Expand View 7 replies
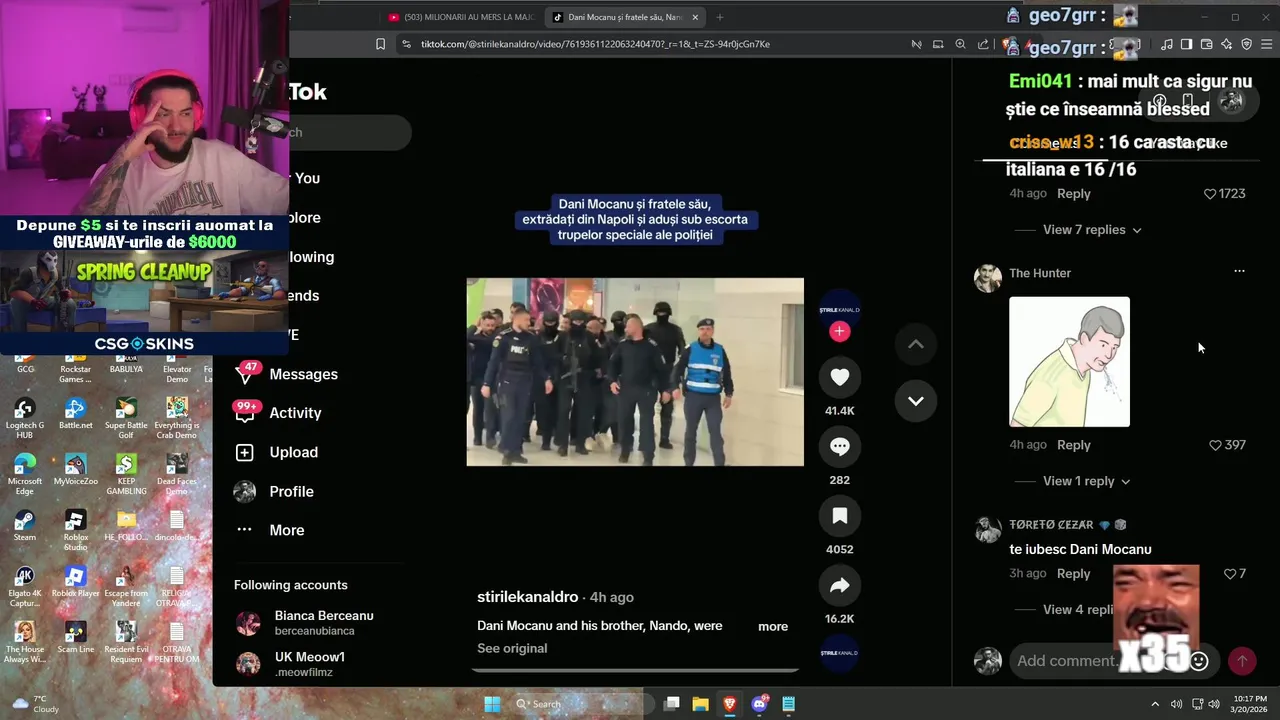The width and height of the screenshot is (1280, 720). (x=1092, y=230)
